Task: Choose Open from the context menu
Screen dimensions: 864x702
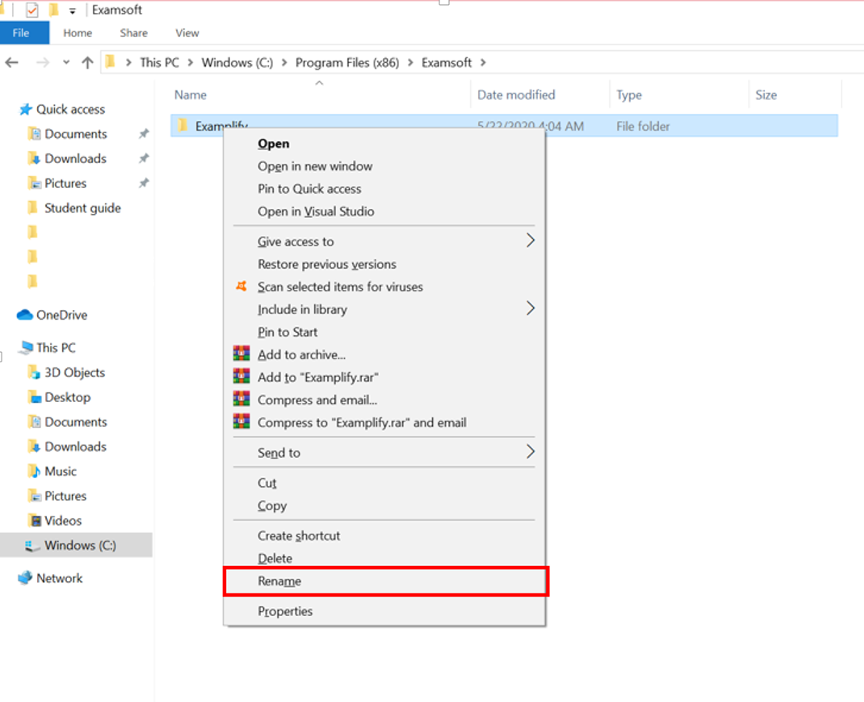Action: 384,144
